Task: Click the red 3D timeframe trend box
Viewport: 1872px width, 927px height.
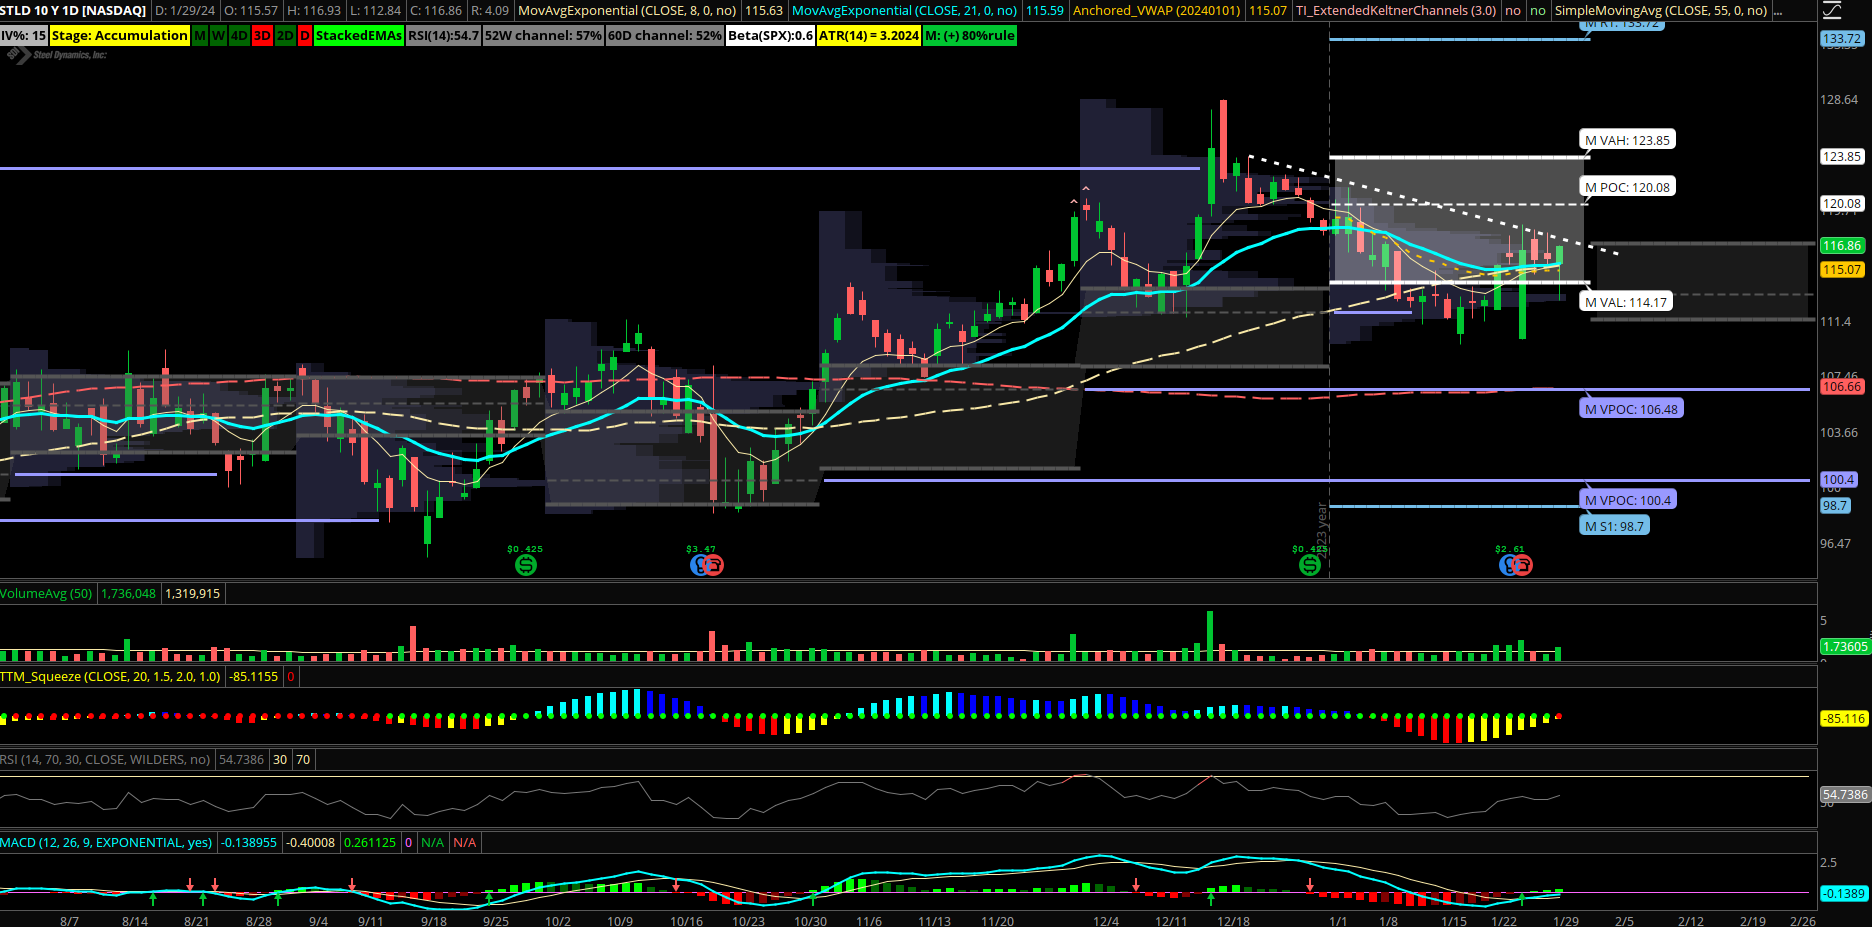Action: [262, 35]
